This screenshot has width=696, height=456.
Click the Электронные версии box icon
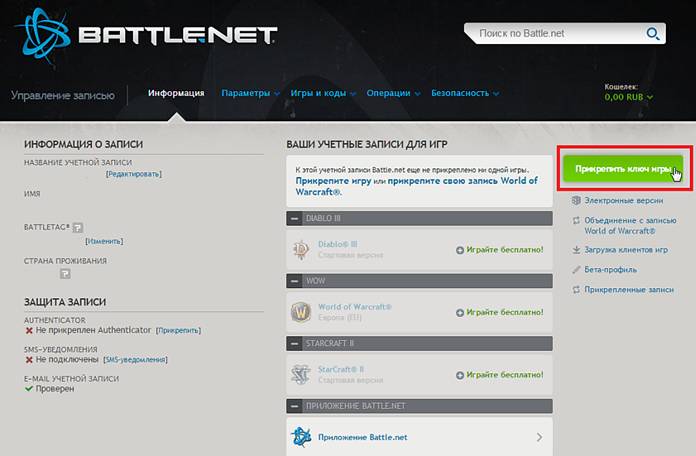[576, 200]
